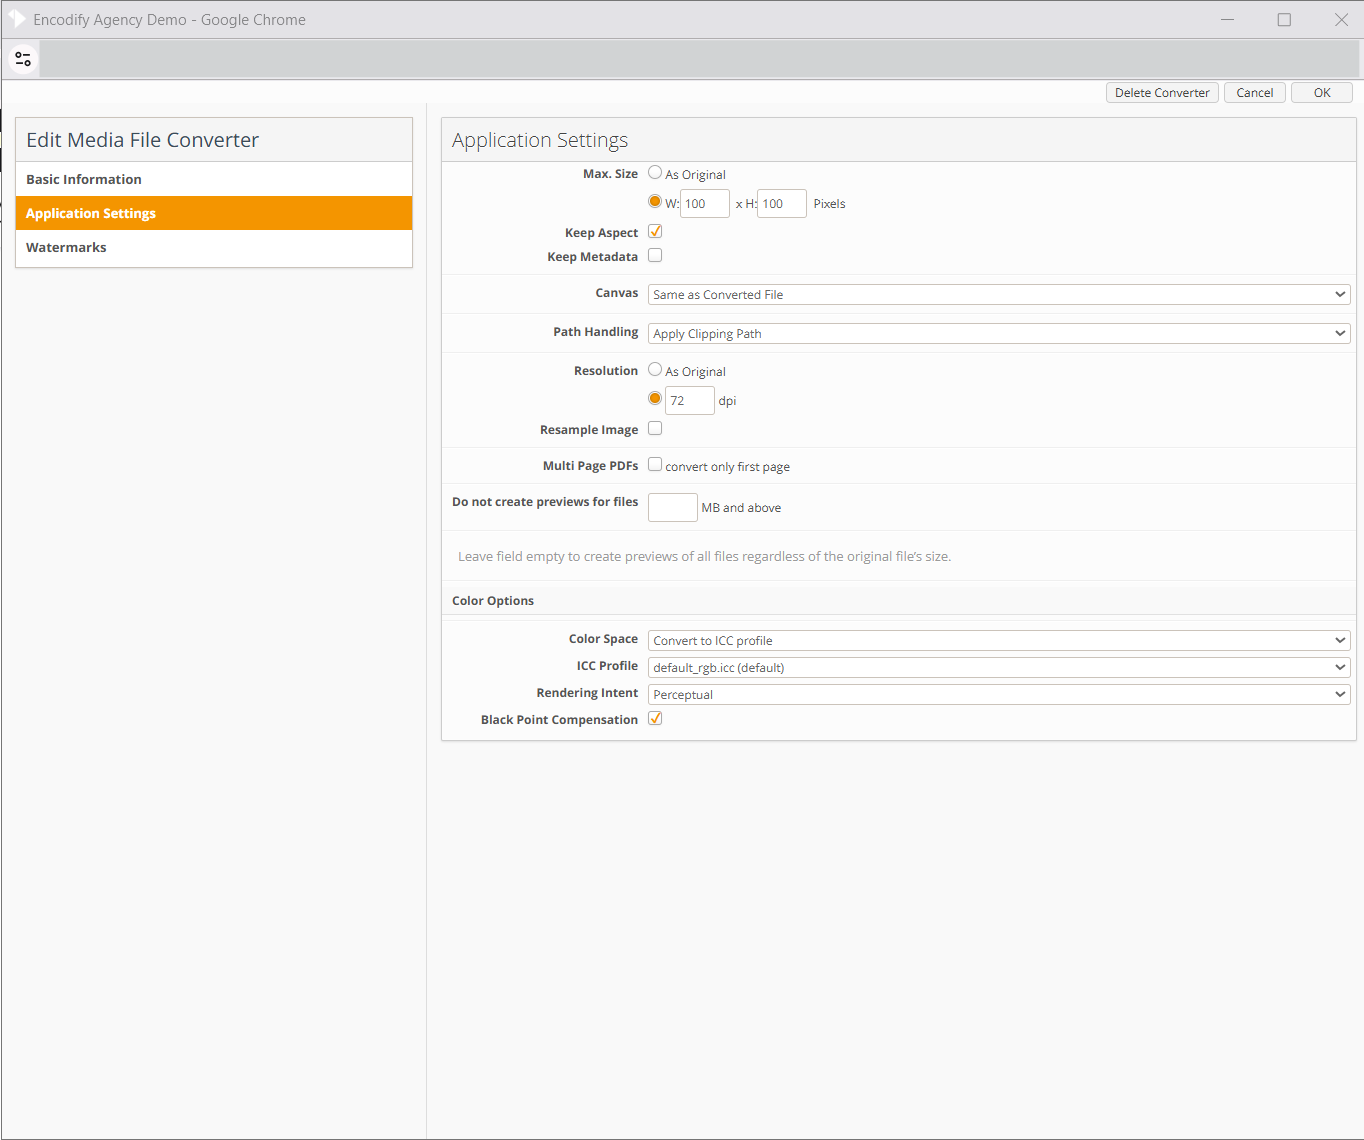The width and height of the screenshot is (1364, 1140).
Task: Enable the Resample Image checkbox
Action: click(x=655, y=428)
